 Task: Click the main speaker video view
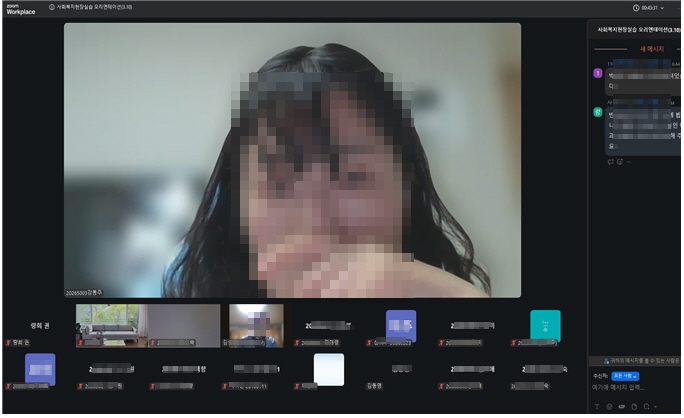coord(292,160)
